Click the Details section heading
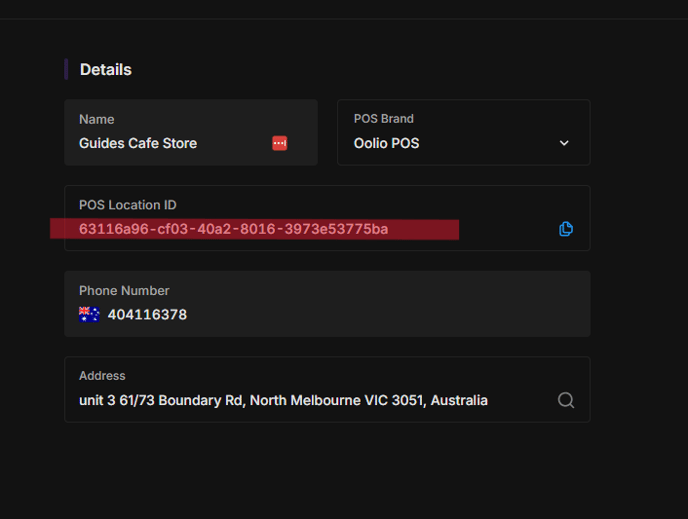This screenshot has width=688, height=519. tap(106, 70)
